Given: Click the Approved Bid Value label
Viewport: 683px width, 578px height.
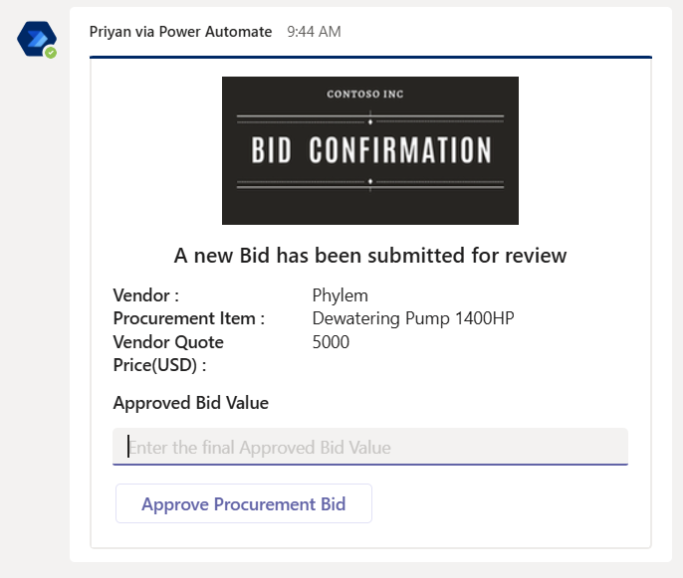Looking at the screenshot, I should coord(191,403).
